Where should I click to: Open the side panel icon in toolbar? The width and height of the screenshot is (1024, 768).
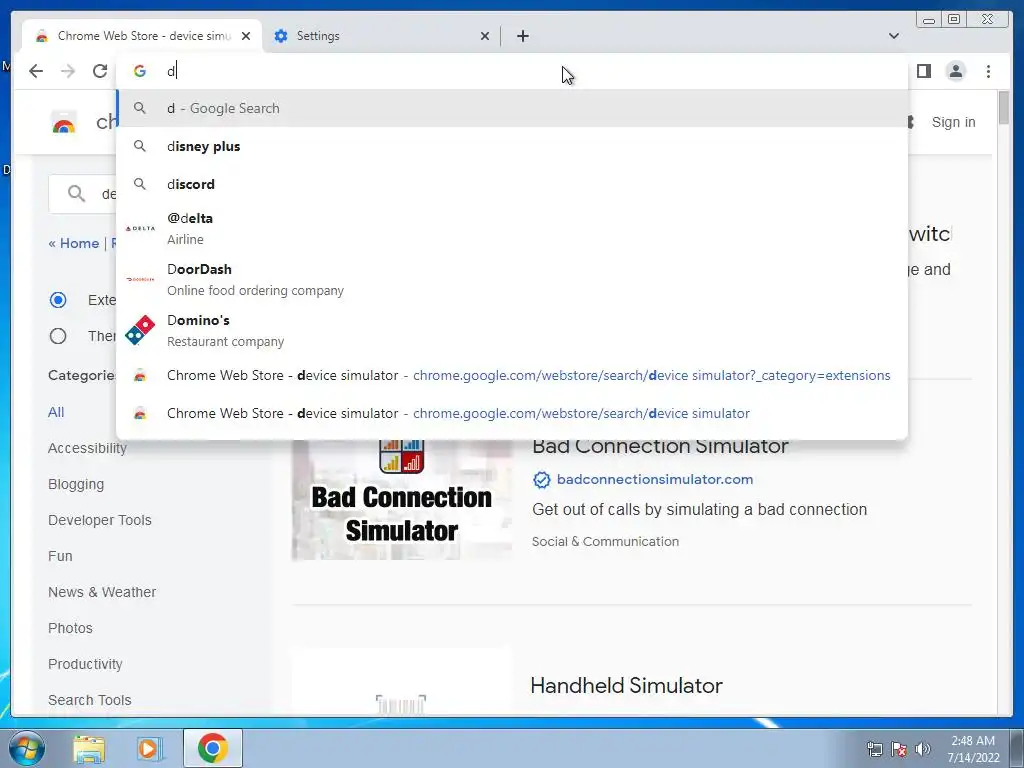923,71
